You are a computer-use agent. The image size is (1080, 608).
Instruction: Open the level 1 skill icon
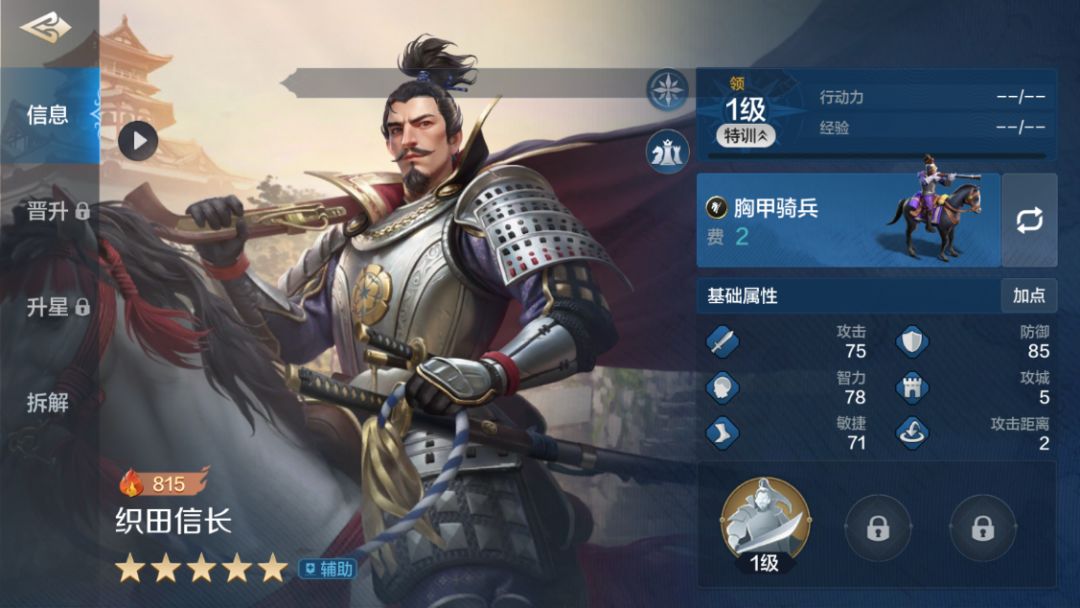pyautogui.click(x=765, y=525)
